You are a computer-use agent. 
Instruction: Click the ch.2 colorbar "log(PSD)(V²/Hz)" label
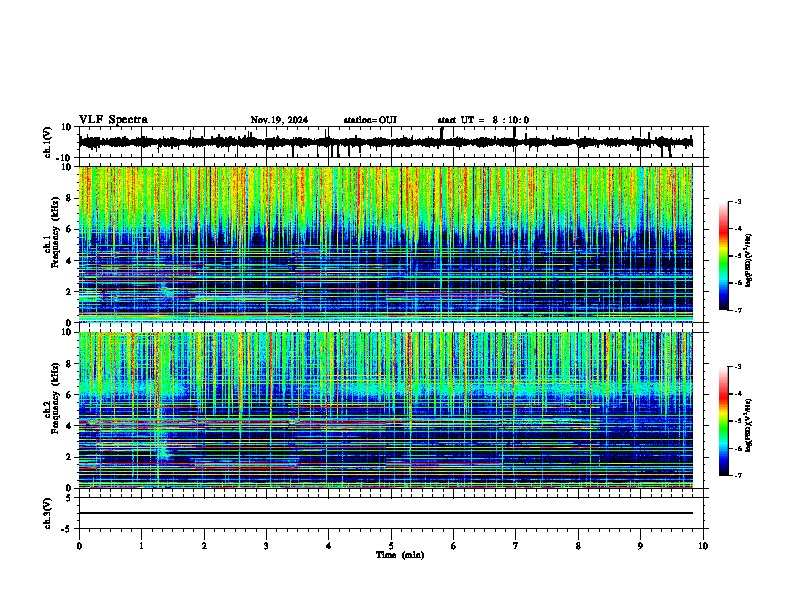click(x=749, y=426)
